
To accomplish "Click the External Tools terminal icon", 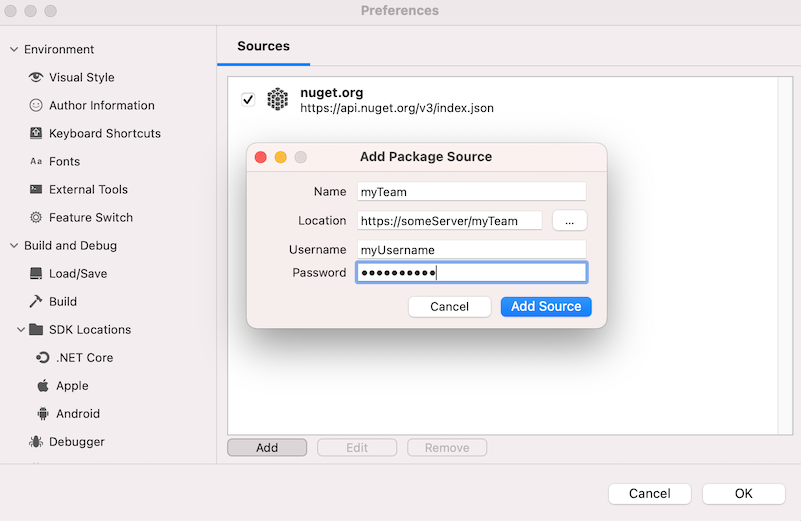I will 36,189.
